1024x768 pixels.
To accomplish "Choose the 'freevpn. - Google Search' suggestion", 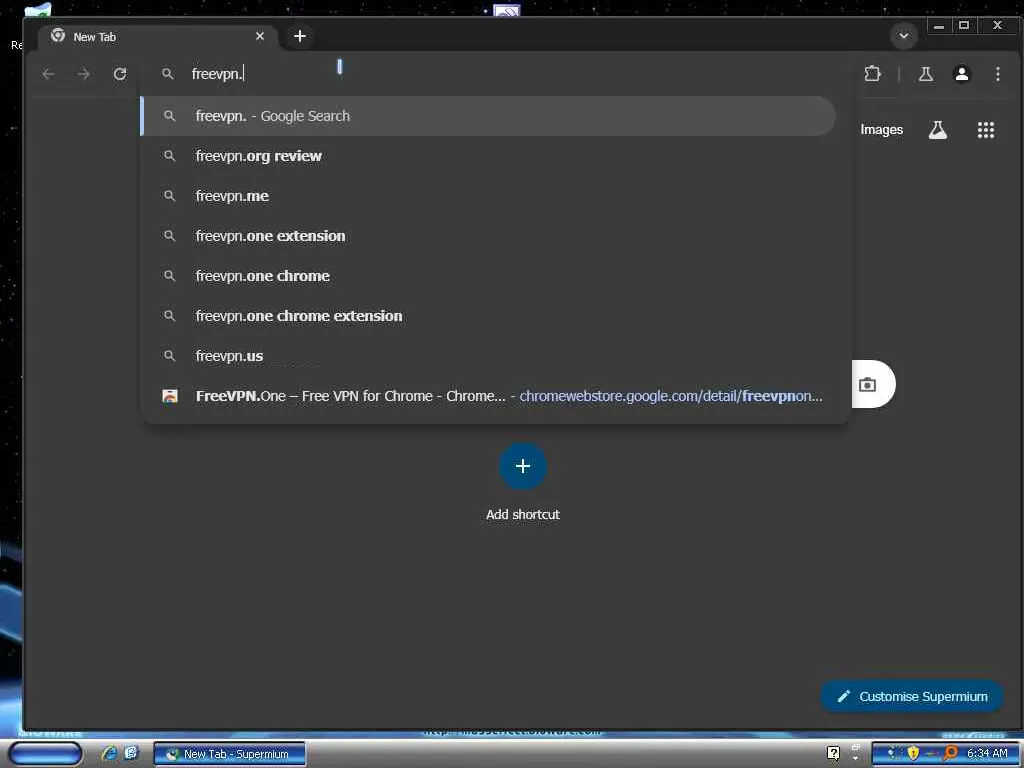I will (x=488, y=116).
